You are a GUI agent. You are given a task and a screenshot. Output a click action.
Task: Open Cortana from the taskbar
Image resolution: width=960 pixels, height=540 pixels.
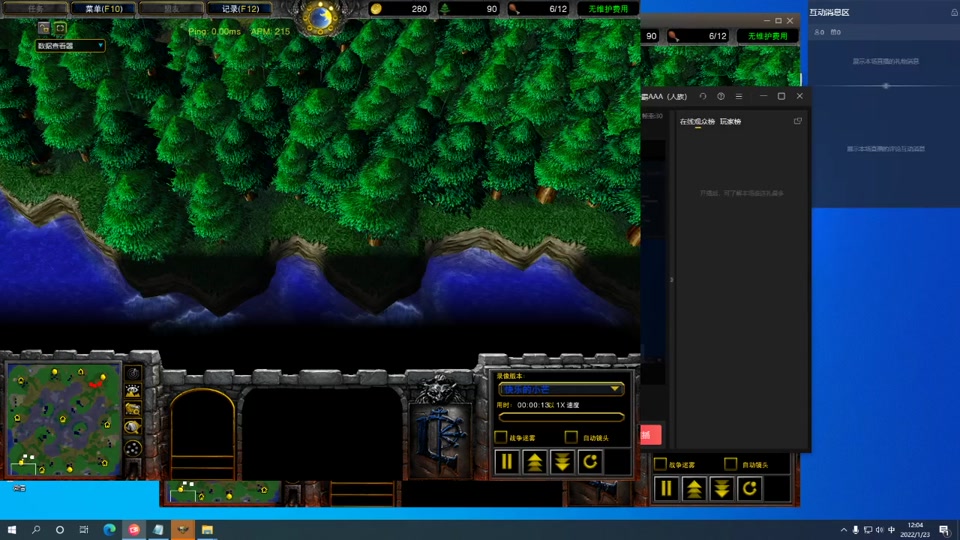coord(59,530)
